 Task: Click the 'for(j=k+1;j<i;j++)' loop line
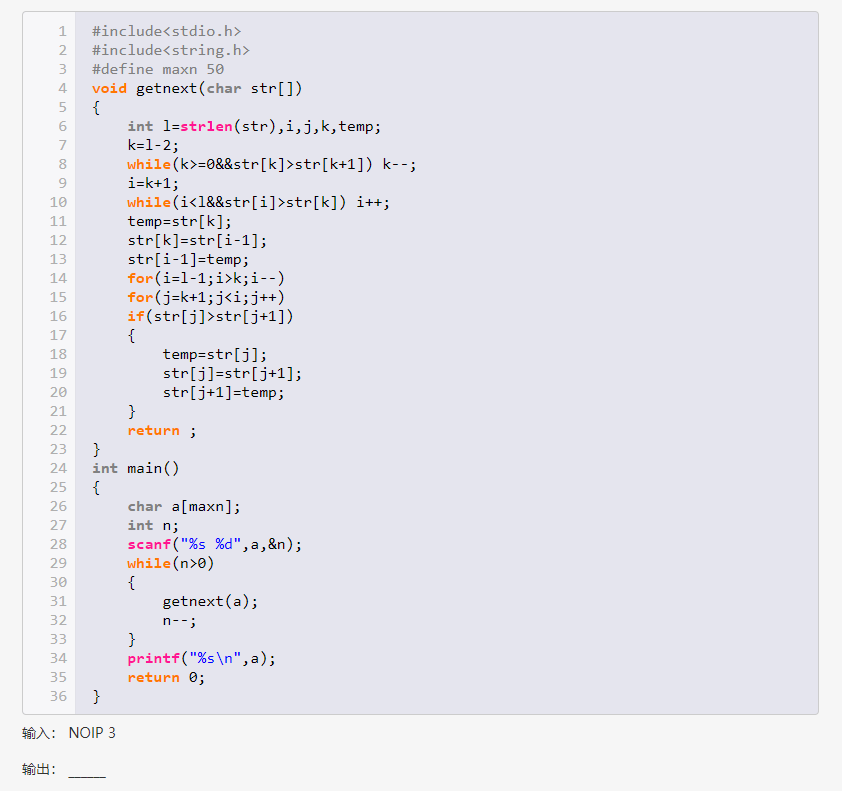point(206,297)
